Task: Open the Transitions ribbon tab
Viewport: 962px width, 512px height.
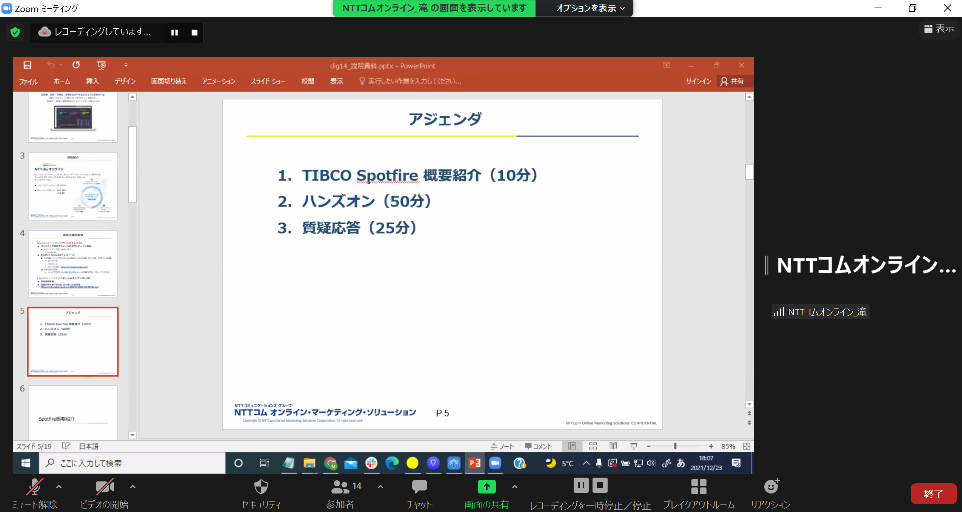Action: click(x=169, y=82)
